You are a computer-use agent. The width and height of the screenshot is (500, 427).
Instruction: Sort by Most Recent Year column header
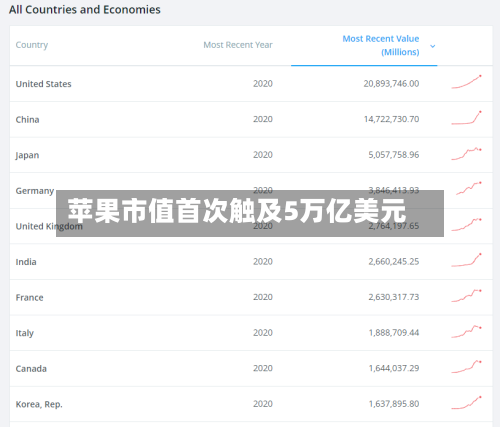coord(238,45)
